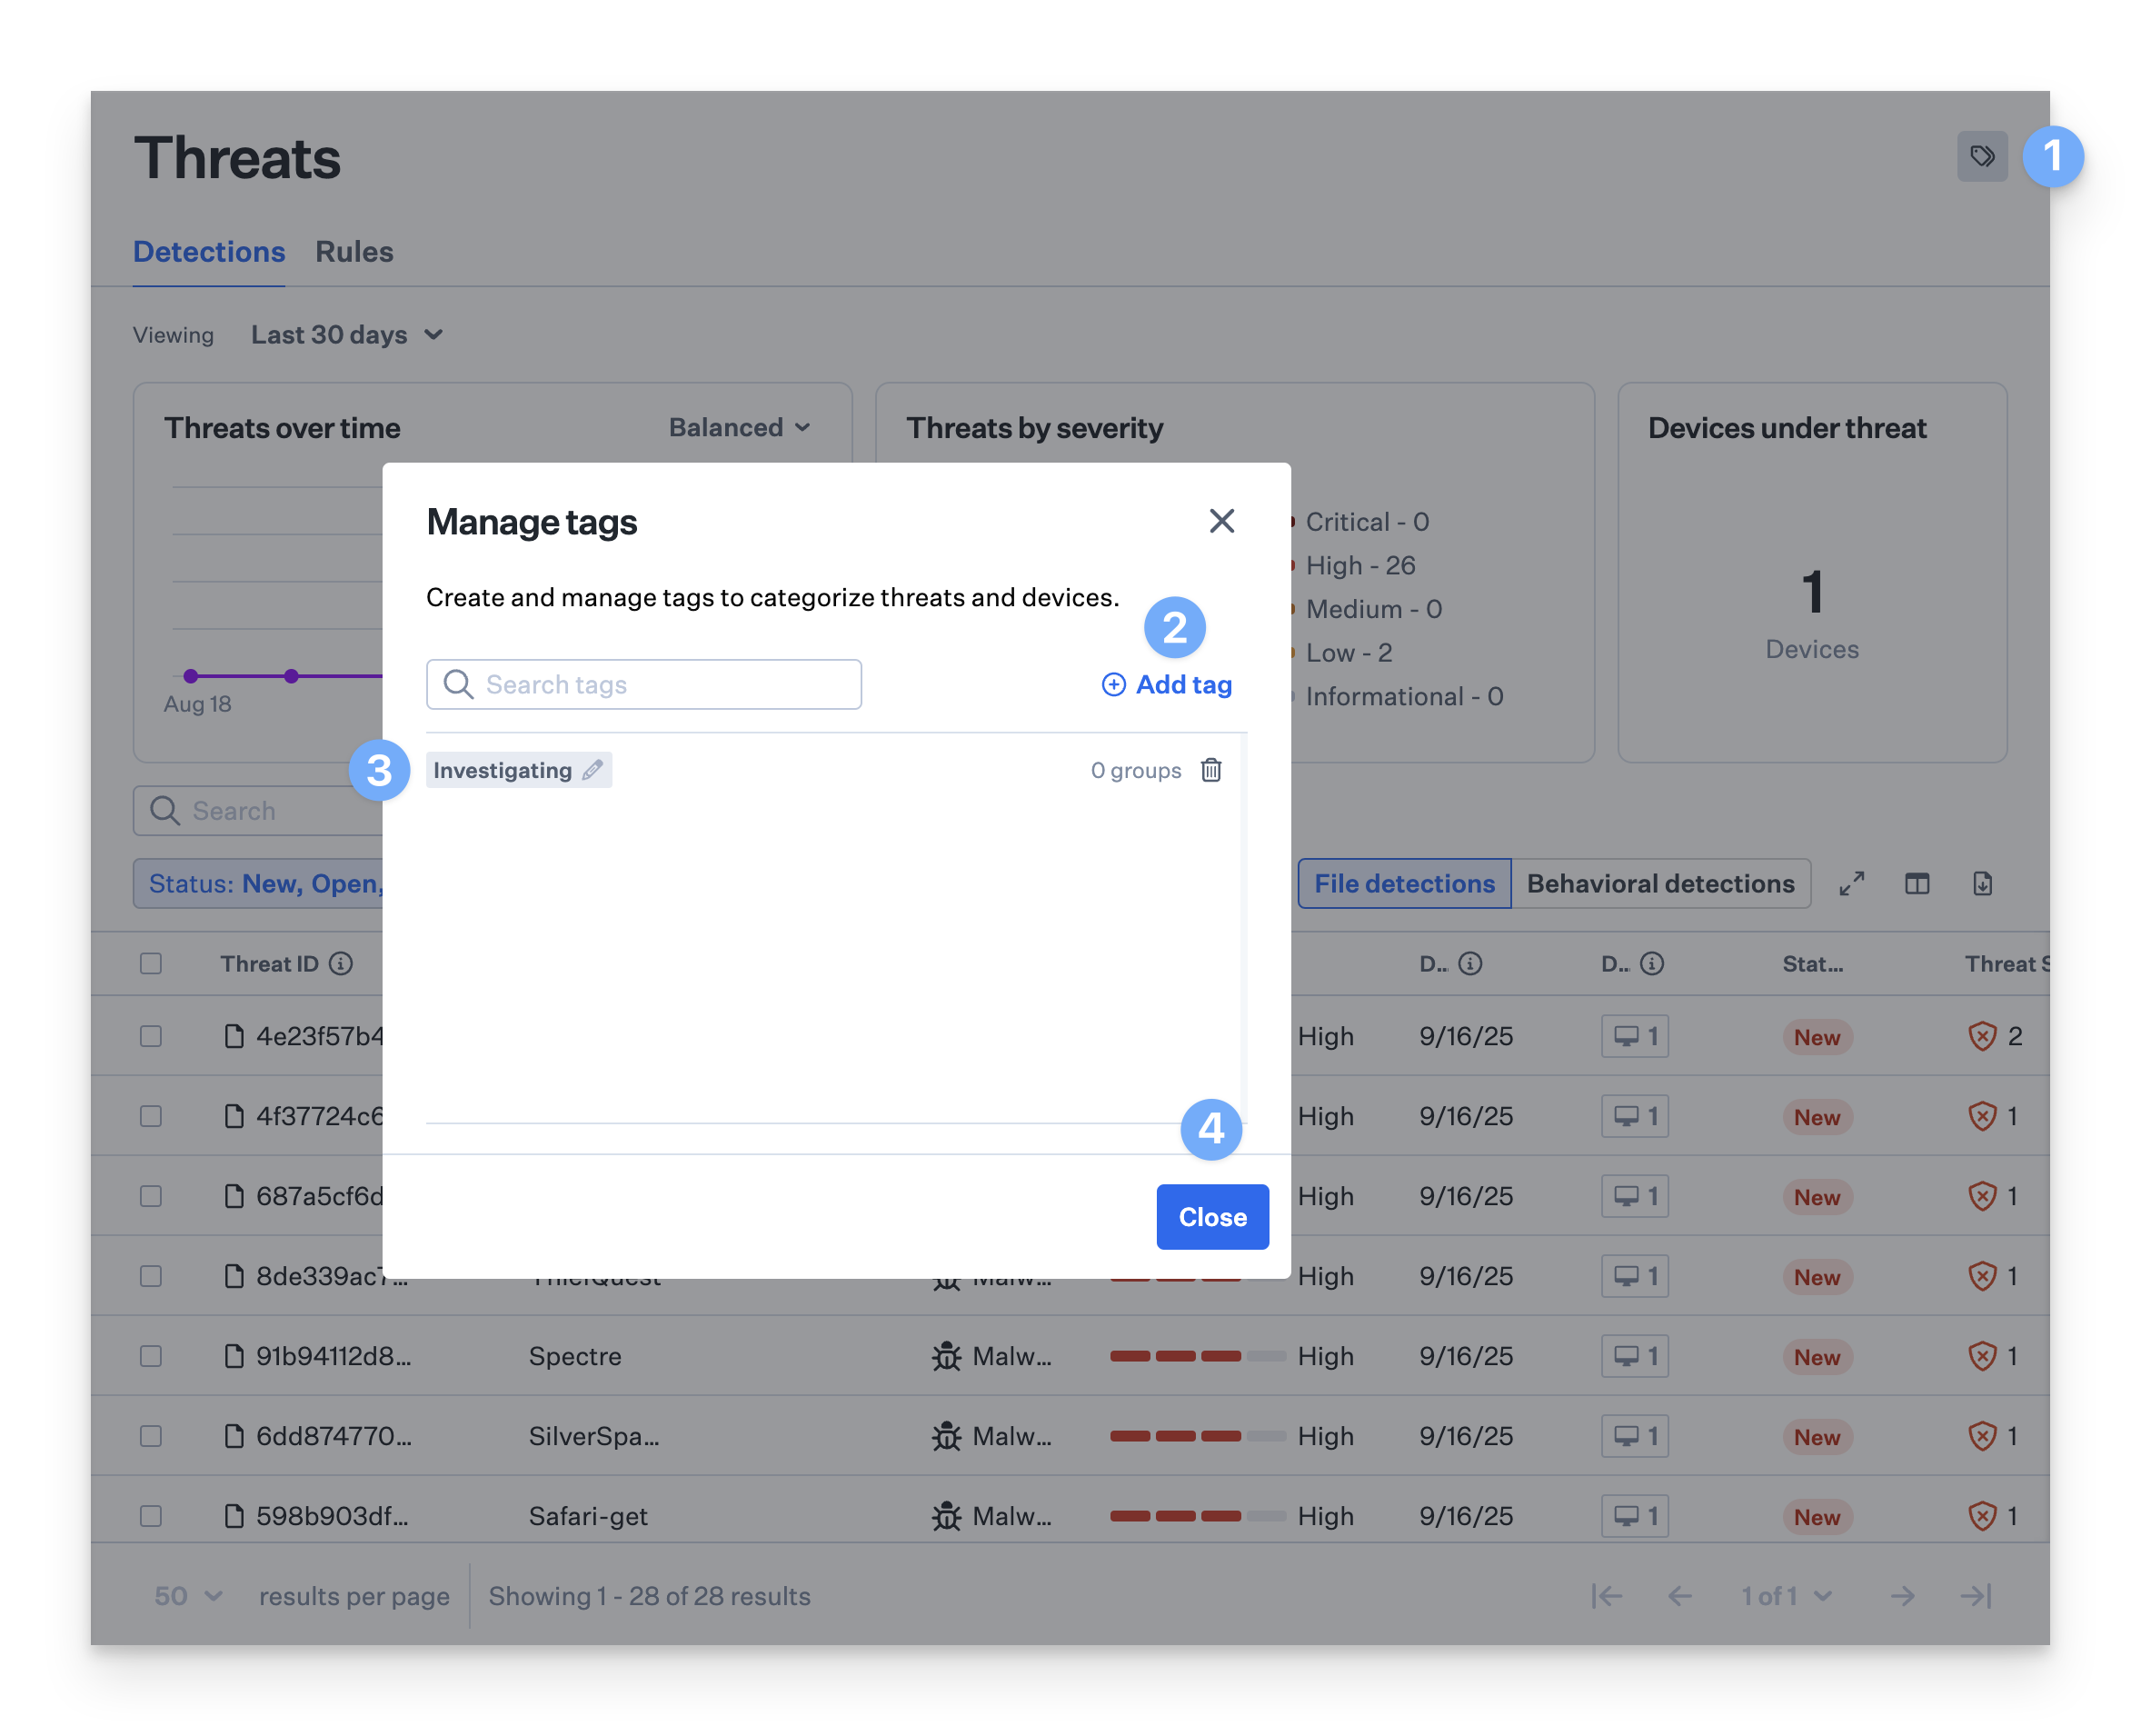The width and height of the screenshot is (2141, 1736).
Task: Go to last page arrow icon
Action: [x=1976, y=1596]
